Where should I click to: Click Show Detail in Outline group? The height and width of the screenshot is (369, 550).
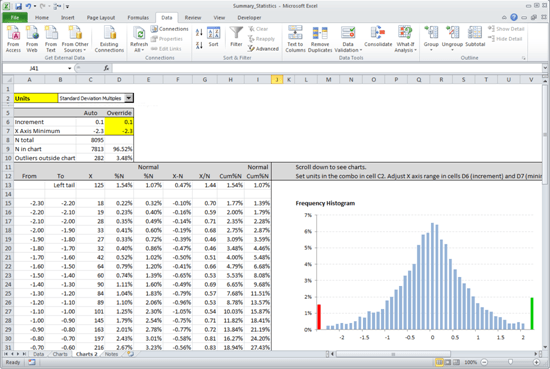pos(506,29)
